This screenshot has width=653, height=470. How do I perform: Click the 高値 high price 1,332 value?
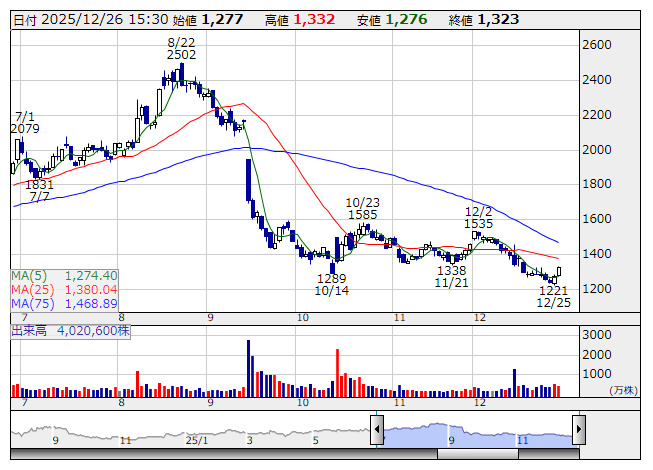click(313, 19)
